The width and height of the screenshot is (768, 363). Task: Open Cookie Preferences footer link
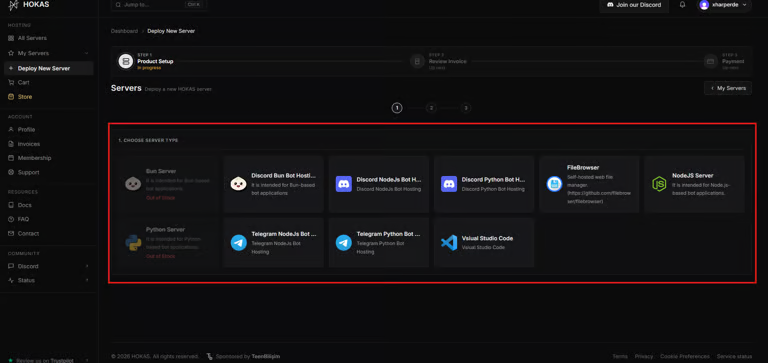[685, 356]
